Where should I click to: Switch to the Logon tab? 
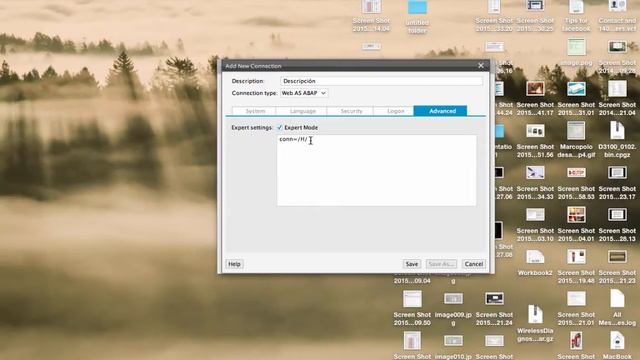[x=395, y=111]
